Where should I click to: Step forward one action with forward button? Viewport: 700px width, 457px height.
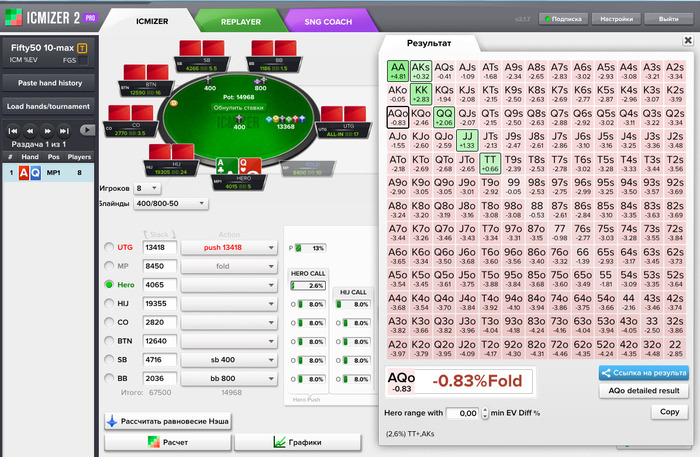point(47,131)
